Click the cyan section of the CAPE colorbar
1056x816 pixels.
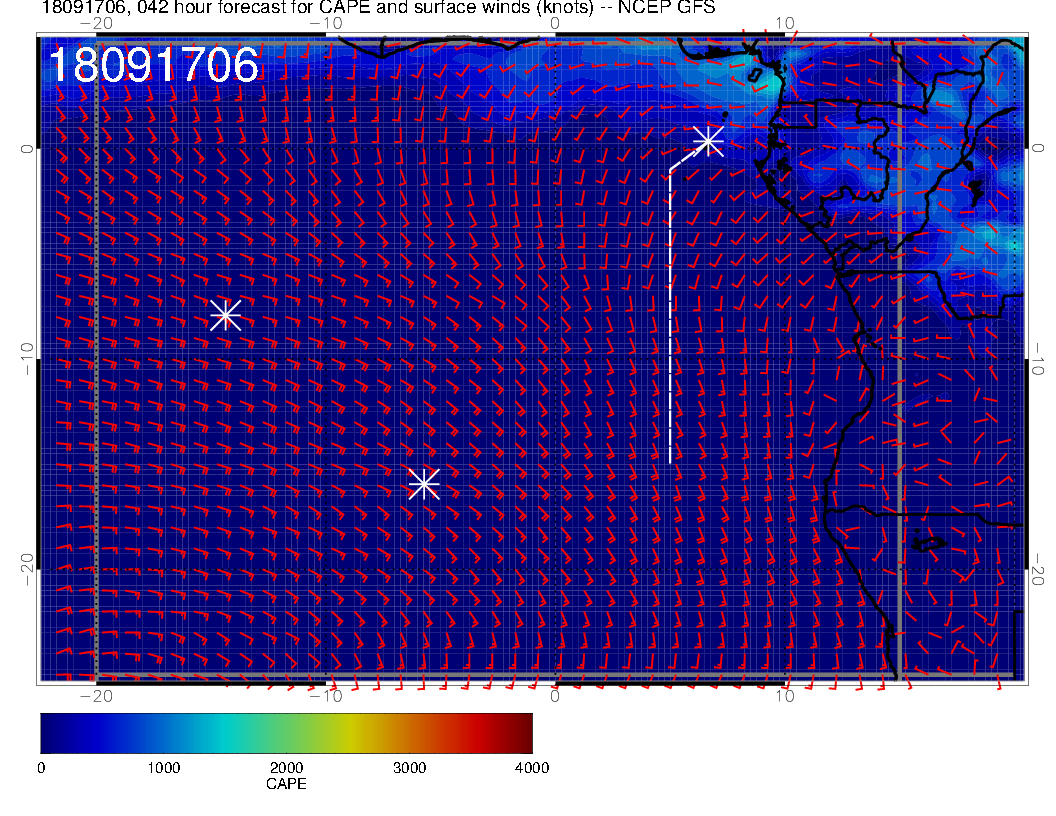pos(226,733)
